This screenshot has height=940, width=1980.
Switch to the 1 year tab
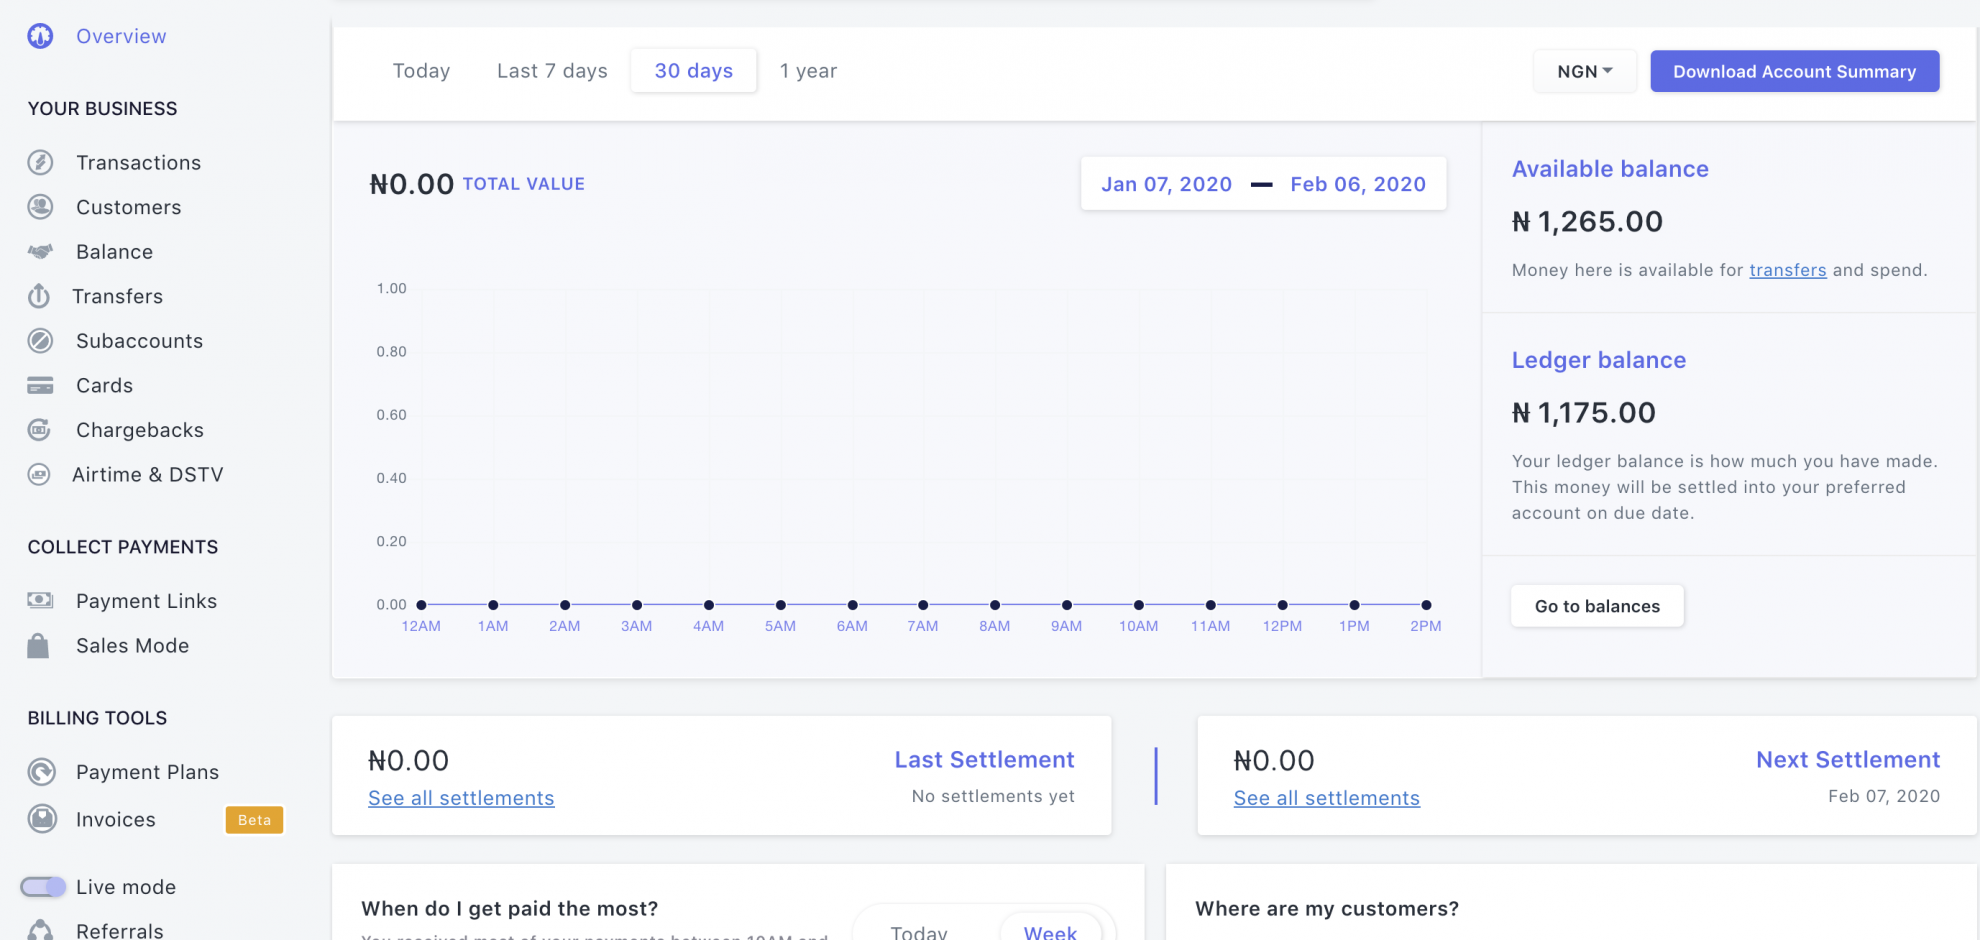[807, 70]
